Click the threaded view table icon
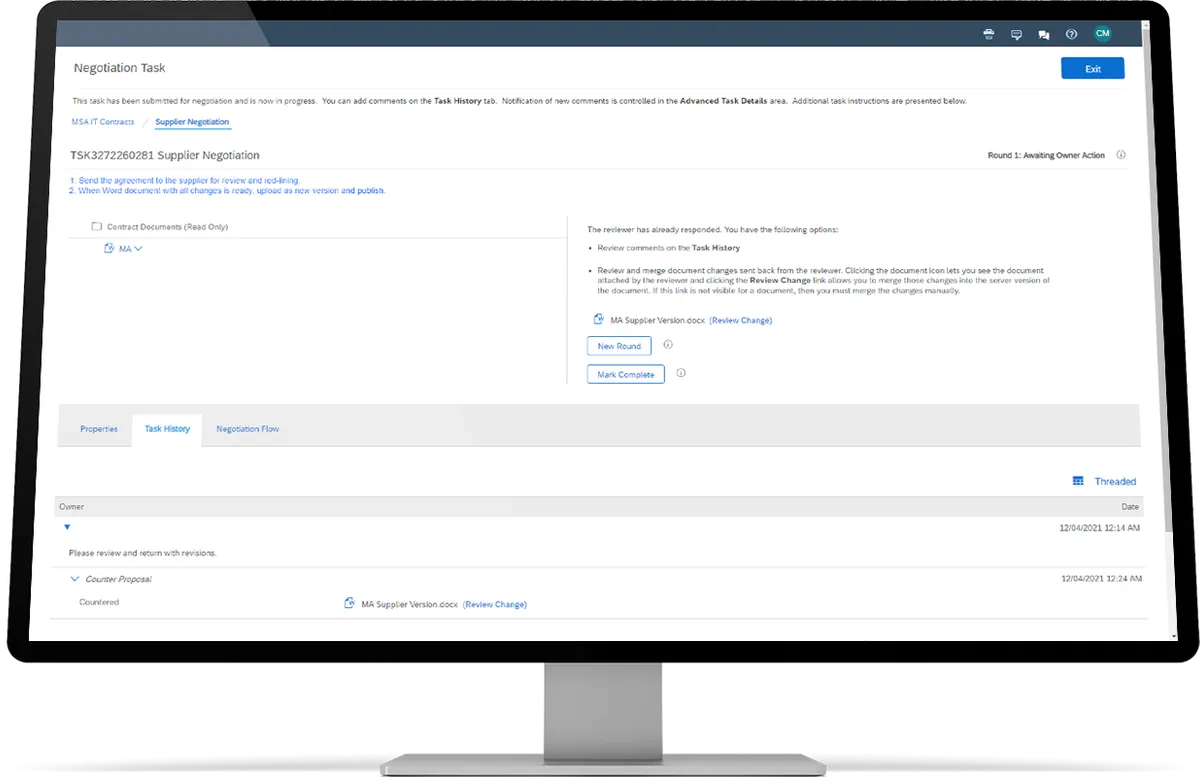The height and width of the screenshot is (777, 1200). (x=1078, y=481)
